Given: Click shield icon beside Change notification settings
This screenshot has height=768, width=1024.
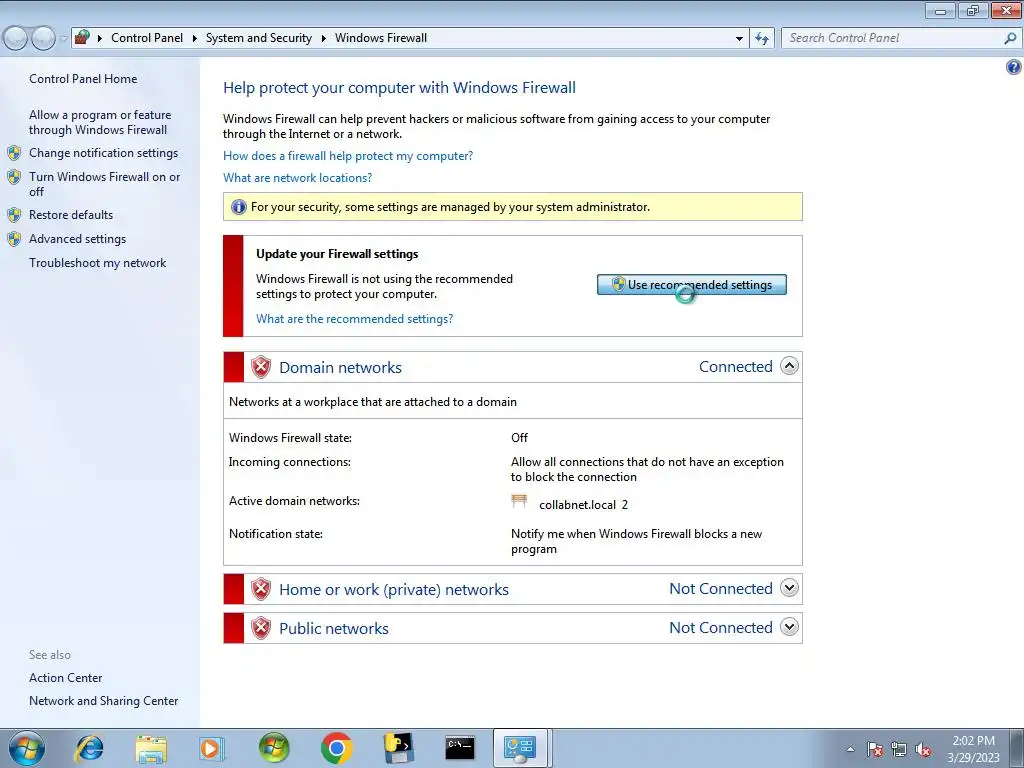Looking at the screenshot, I should (x=14, y=153).
